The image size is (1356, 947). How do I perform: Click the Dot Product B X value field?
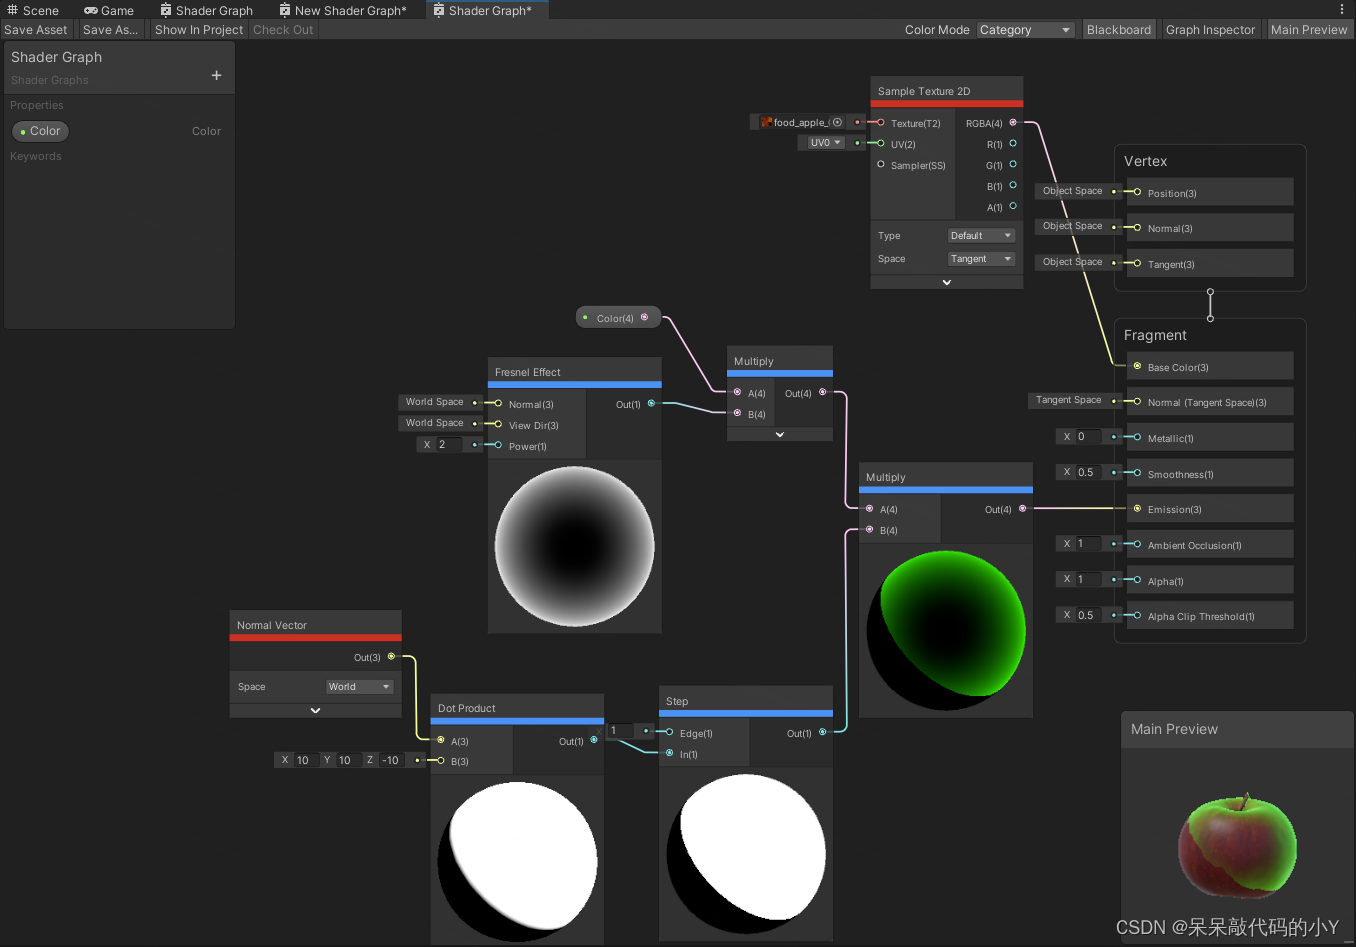[x=307, y=760]
